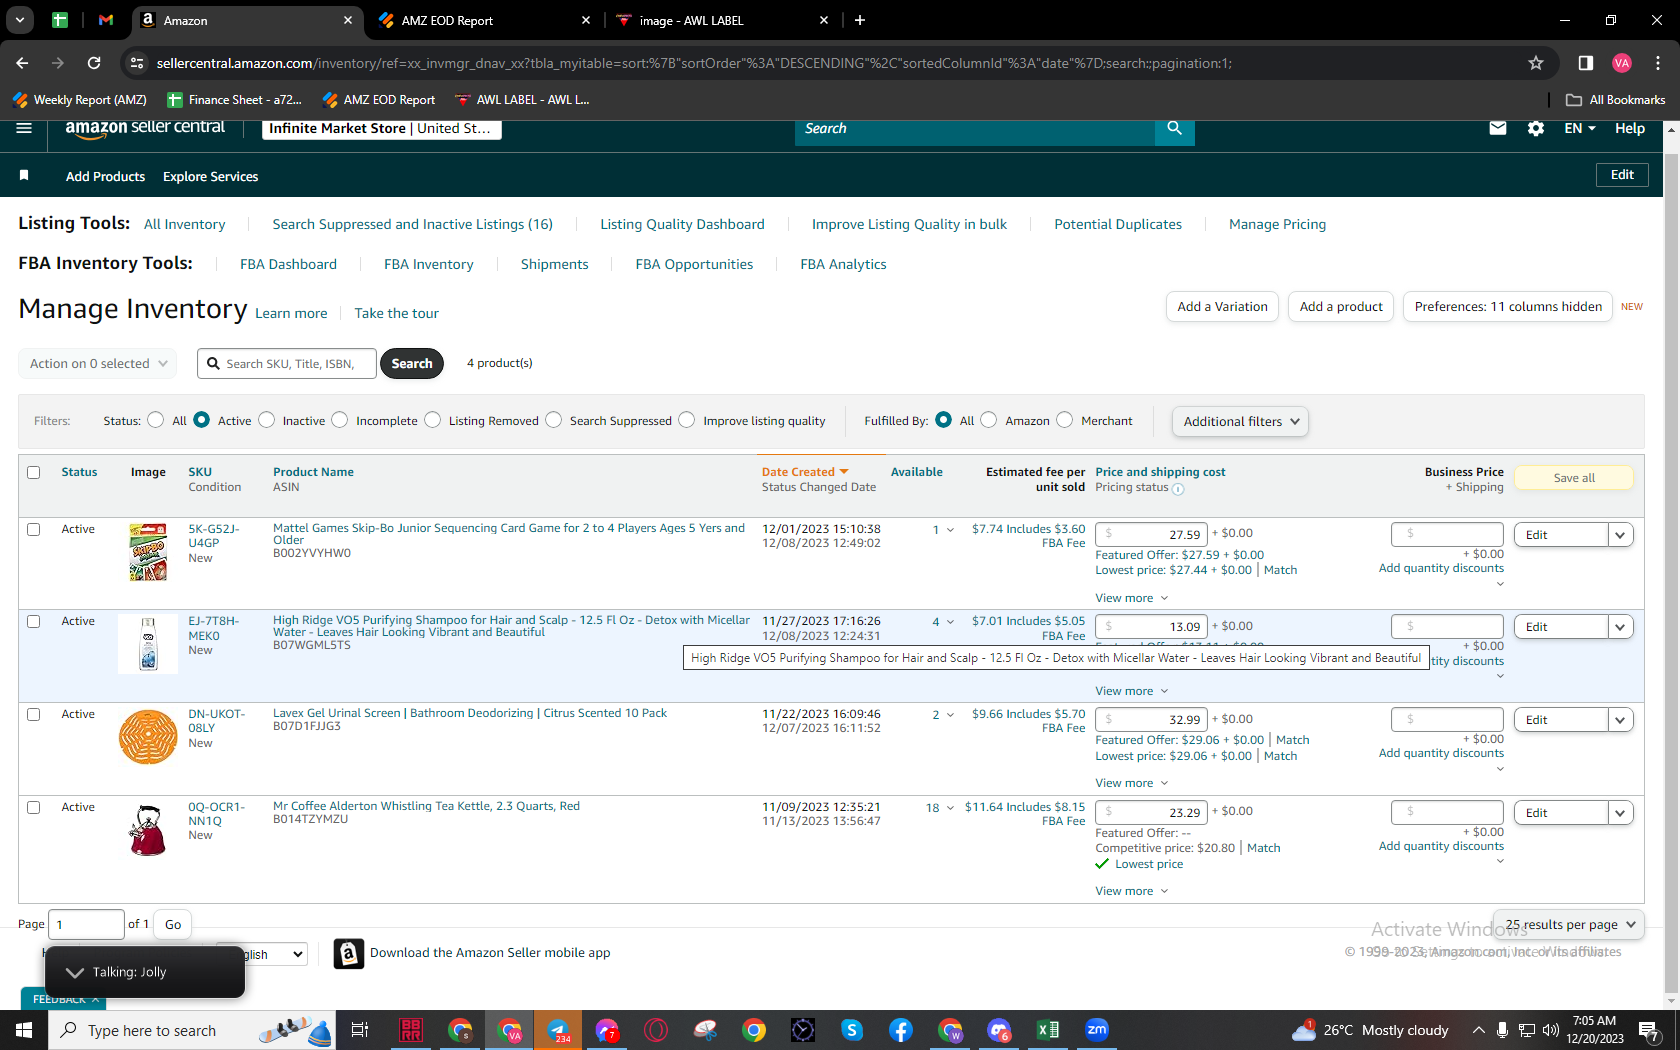1680x1050 pixels.
Task: Open the Action on 0 selected dropdown
Action: [x=98, y=364]
